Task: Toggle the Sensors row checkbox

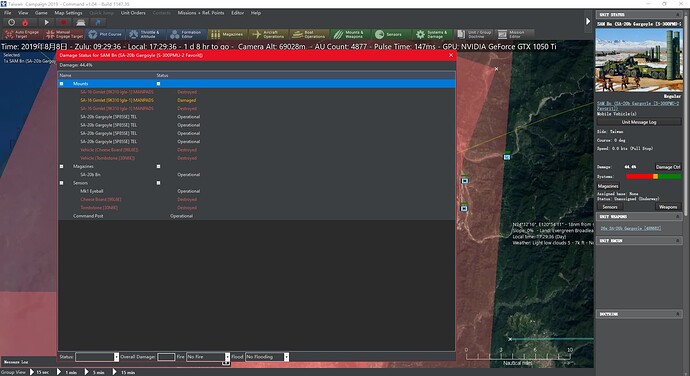Action: coord(62,183)
